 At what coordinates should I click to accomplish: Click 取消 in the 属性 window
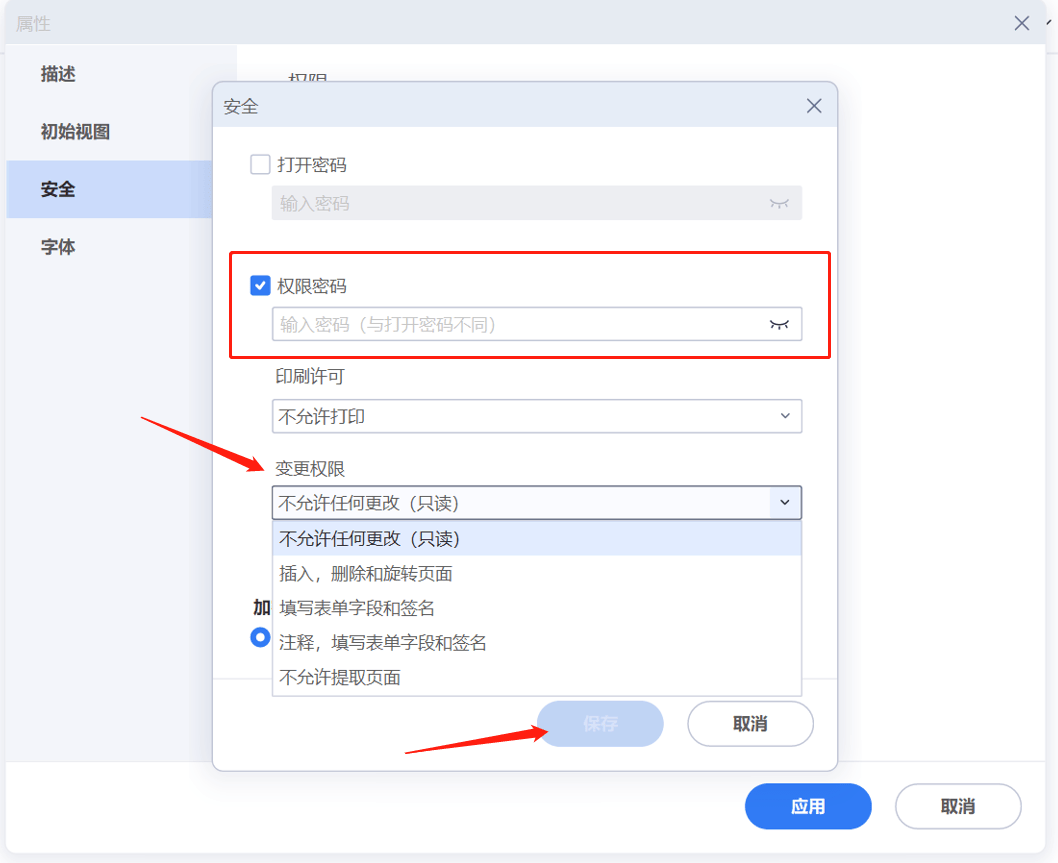[958, 806]
